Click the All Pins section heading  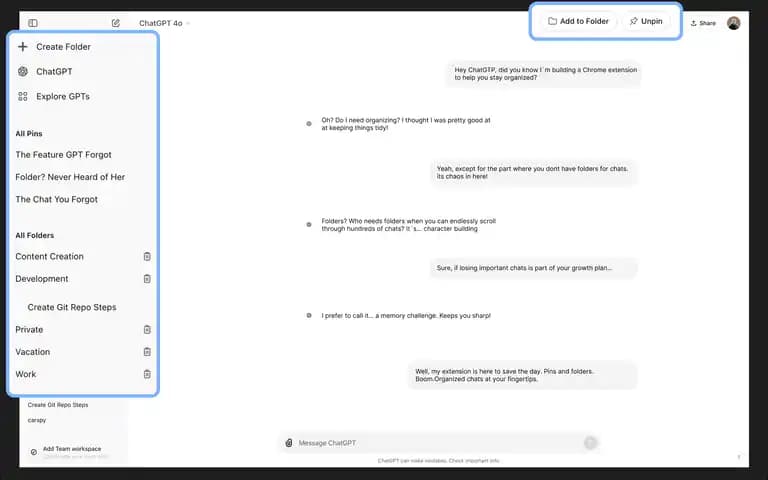29,134
